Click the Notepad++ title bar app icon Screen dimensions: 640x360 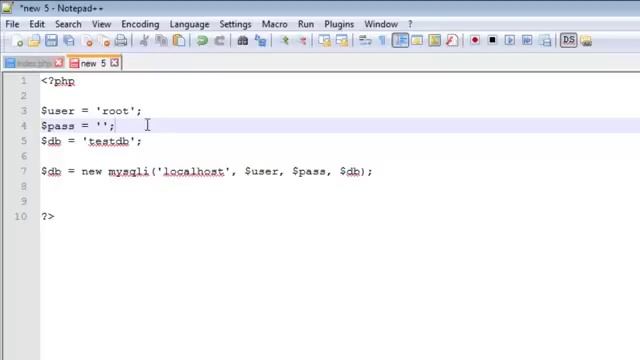click(7, 7)
